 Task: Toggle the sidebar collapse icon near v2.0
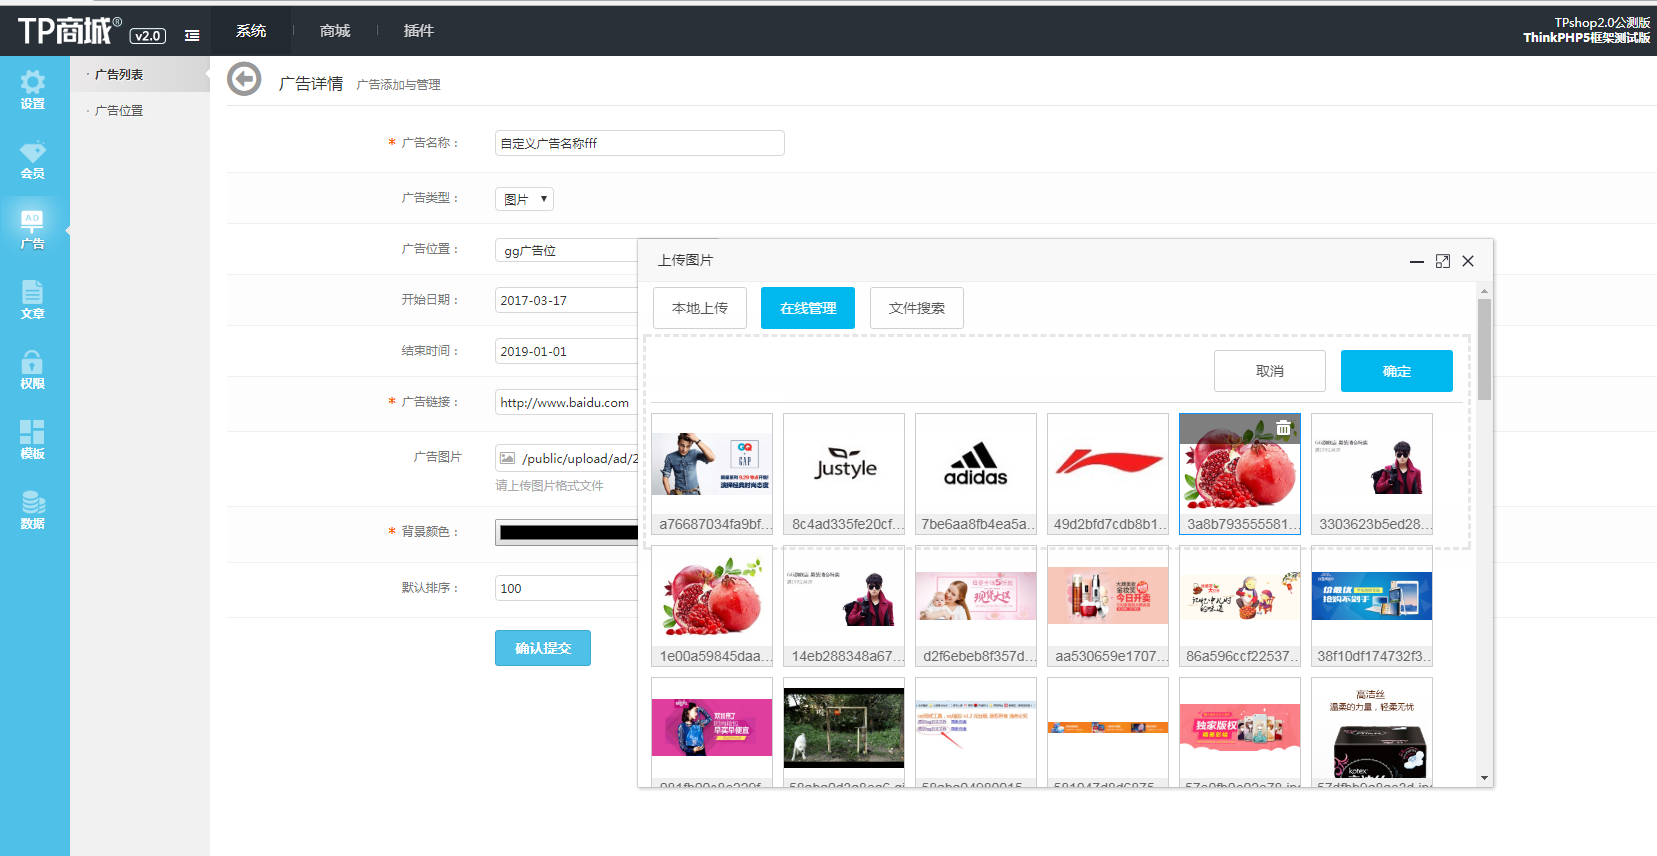(192, 35)
